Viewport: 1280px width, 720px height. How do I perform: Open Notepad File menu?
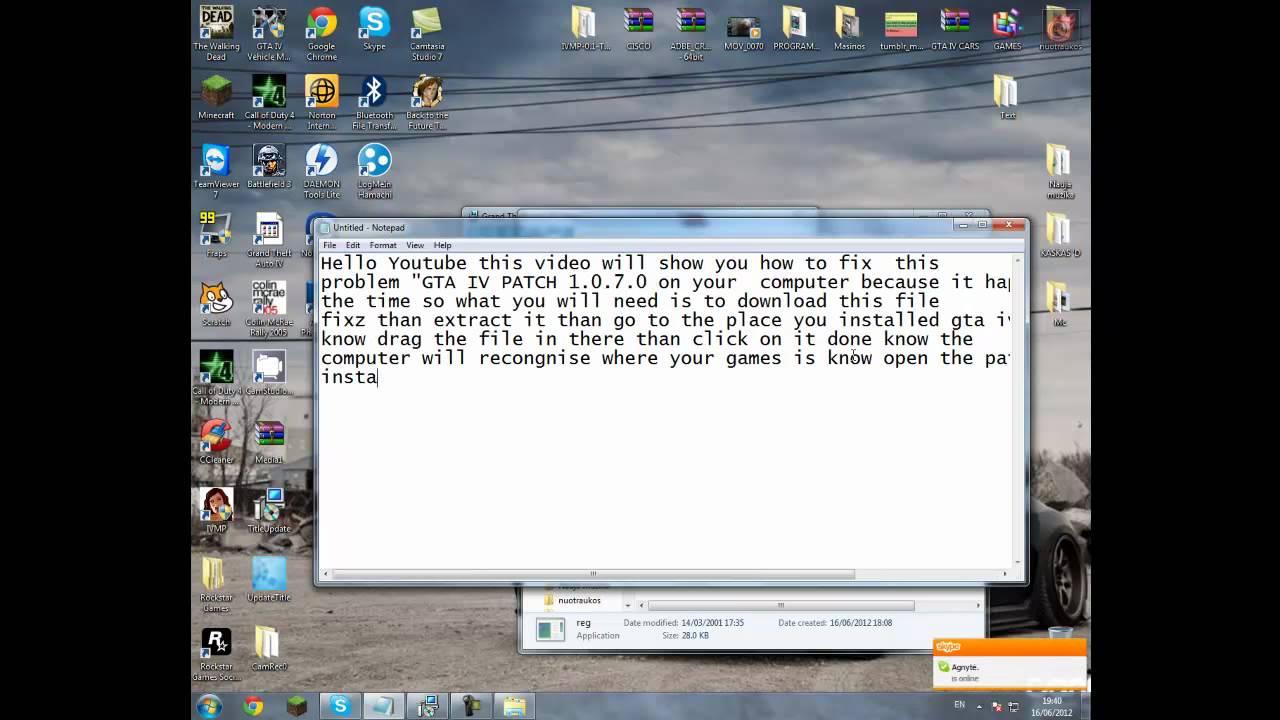coord(329,245)
